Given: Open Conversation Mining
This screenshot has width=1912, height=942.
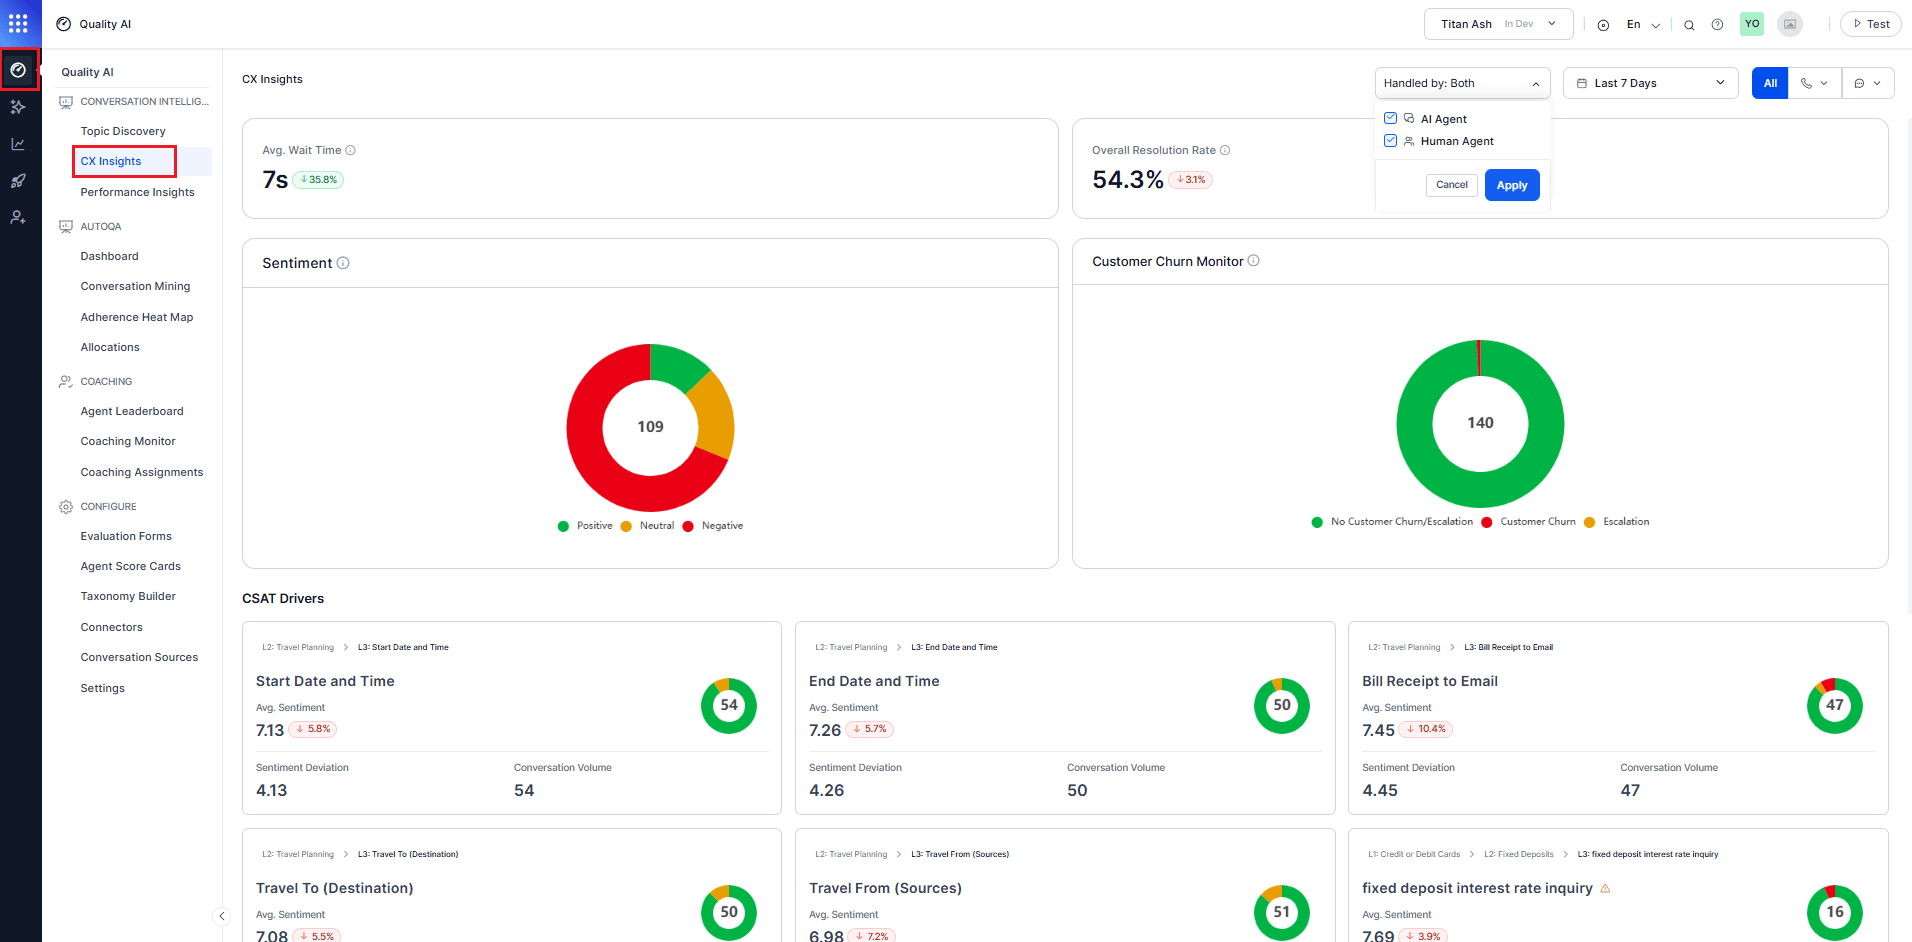Looking at the screenshot, I should (x=135, y=286).
